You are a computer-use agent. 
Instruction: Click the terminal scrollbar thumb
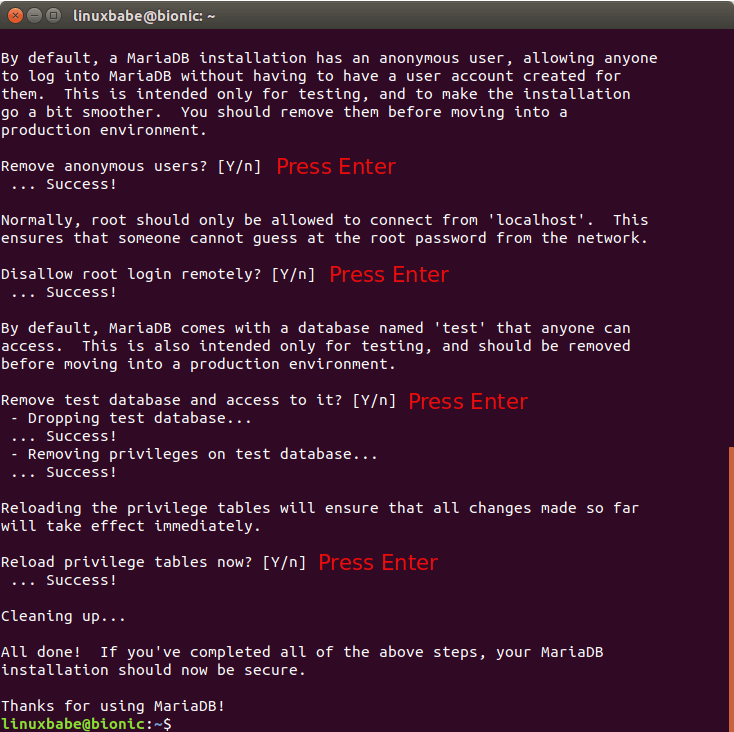click(x=730, y=588)
